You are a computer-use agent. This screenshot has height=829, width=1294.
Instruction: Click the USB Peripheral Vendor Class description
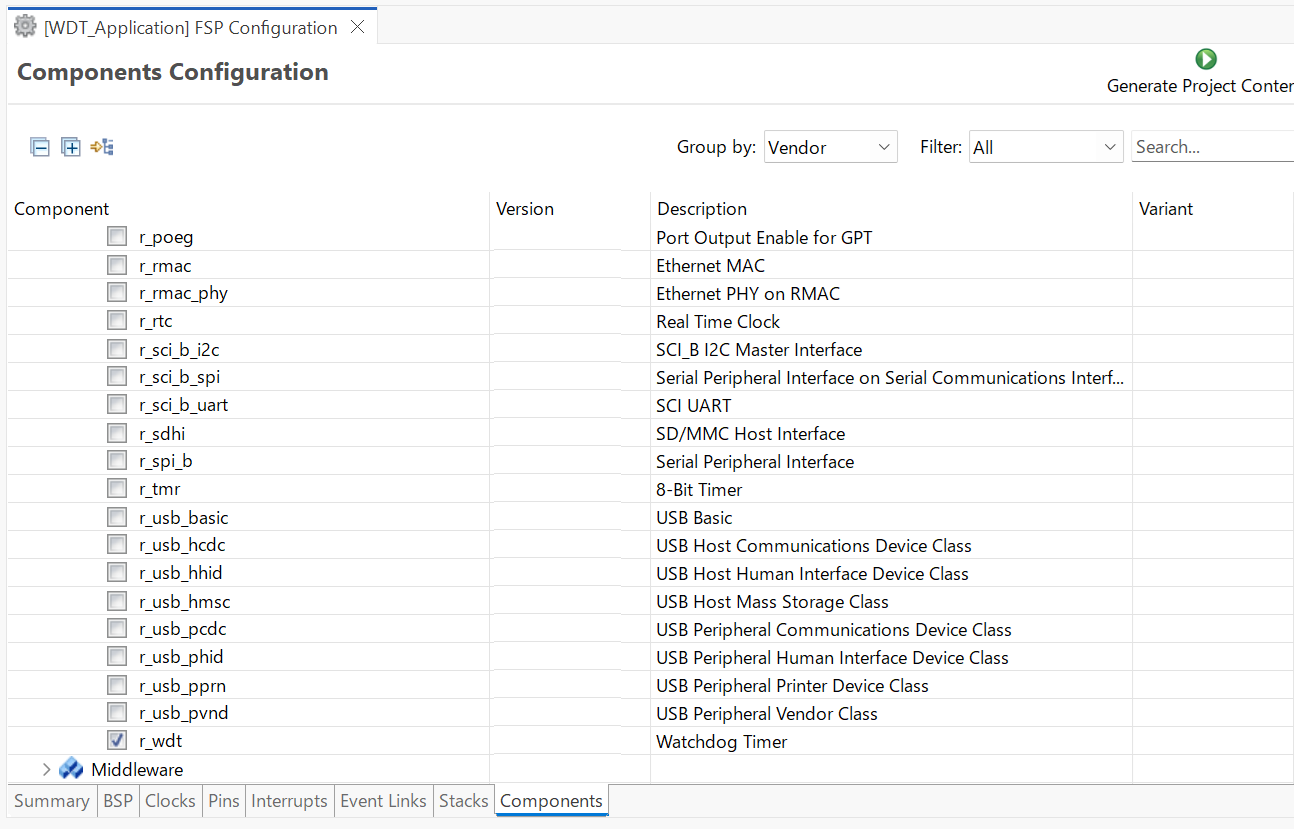tap(767, 713)
